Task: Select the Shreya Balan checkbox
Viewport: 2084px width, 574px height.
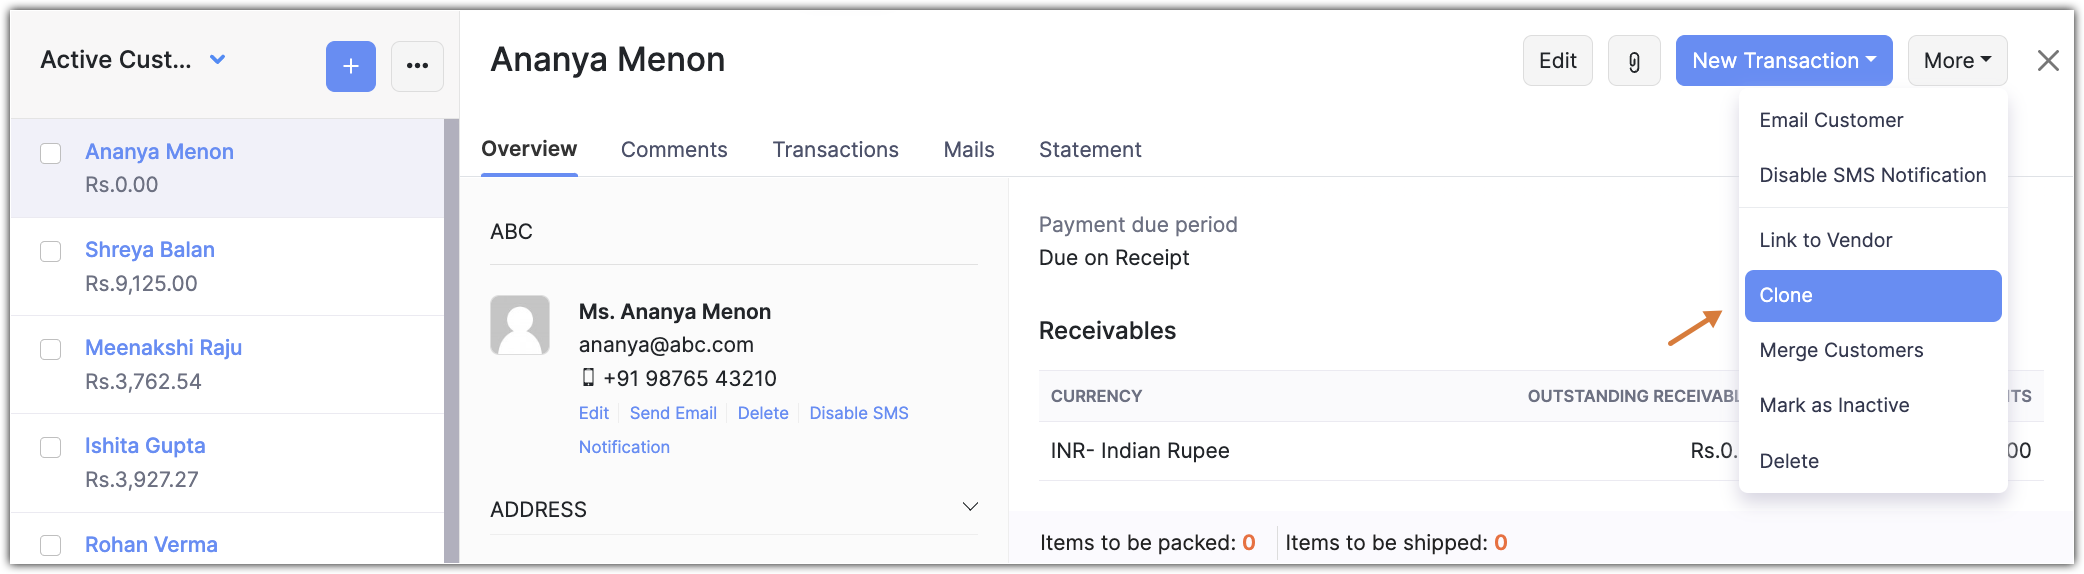Action: pyautogui.click(x=51, y=251)
